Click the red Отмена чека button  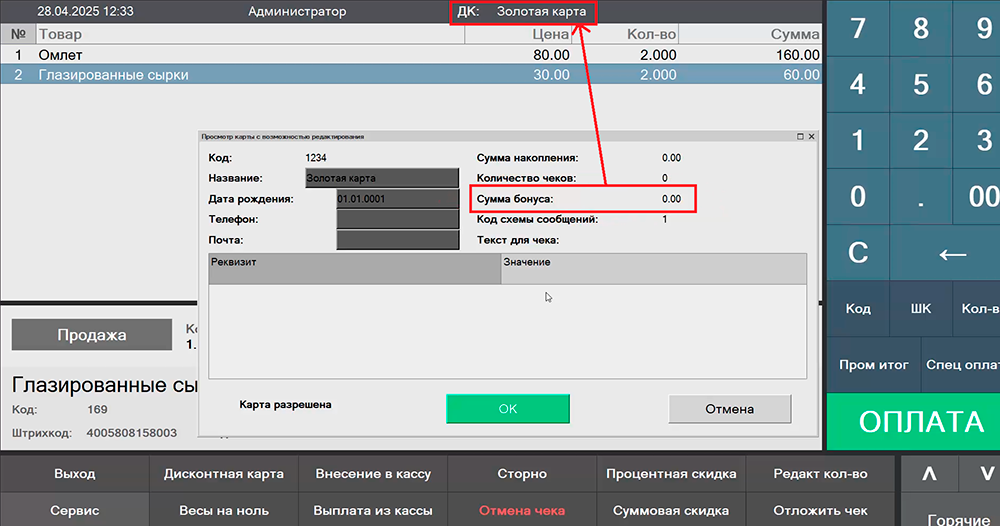(x=522, y=510)
